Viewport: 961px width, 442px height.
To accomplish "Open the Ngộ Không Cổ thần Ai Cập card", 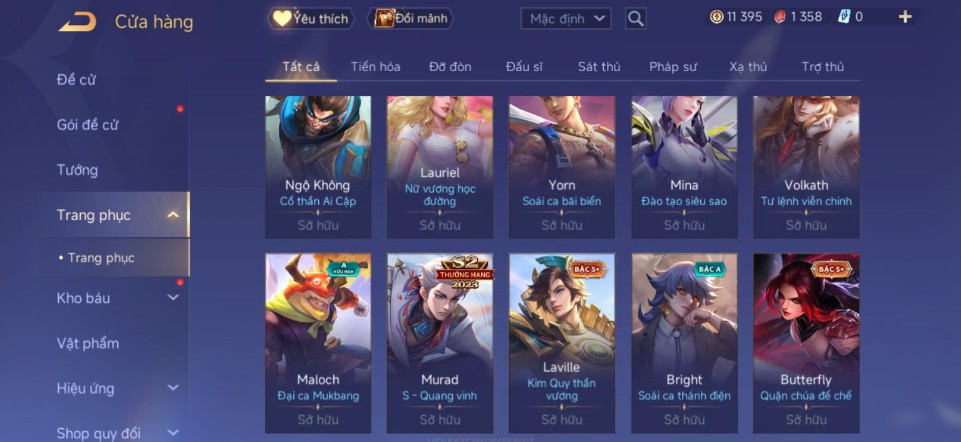I will [318, 167].
